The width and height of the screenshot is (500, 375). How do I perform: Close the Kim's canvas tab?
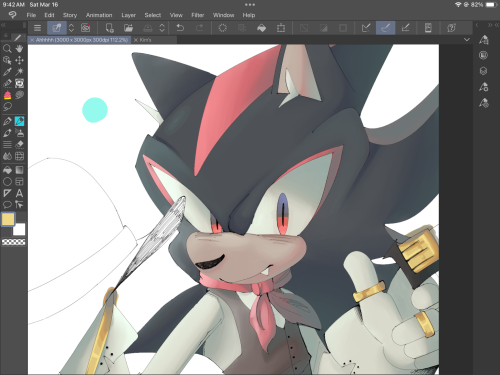click(136, 40)
